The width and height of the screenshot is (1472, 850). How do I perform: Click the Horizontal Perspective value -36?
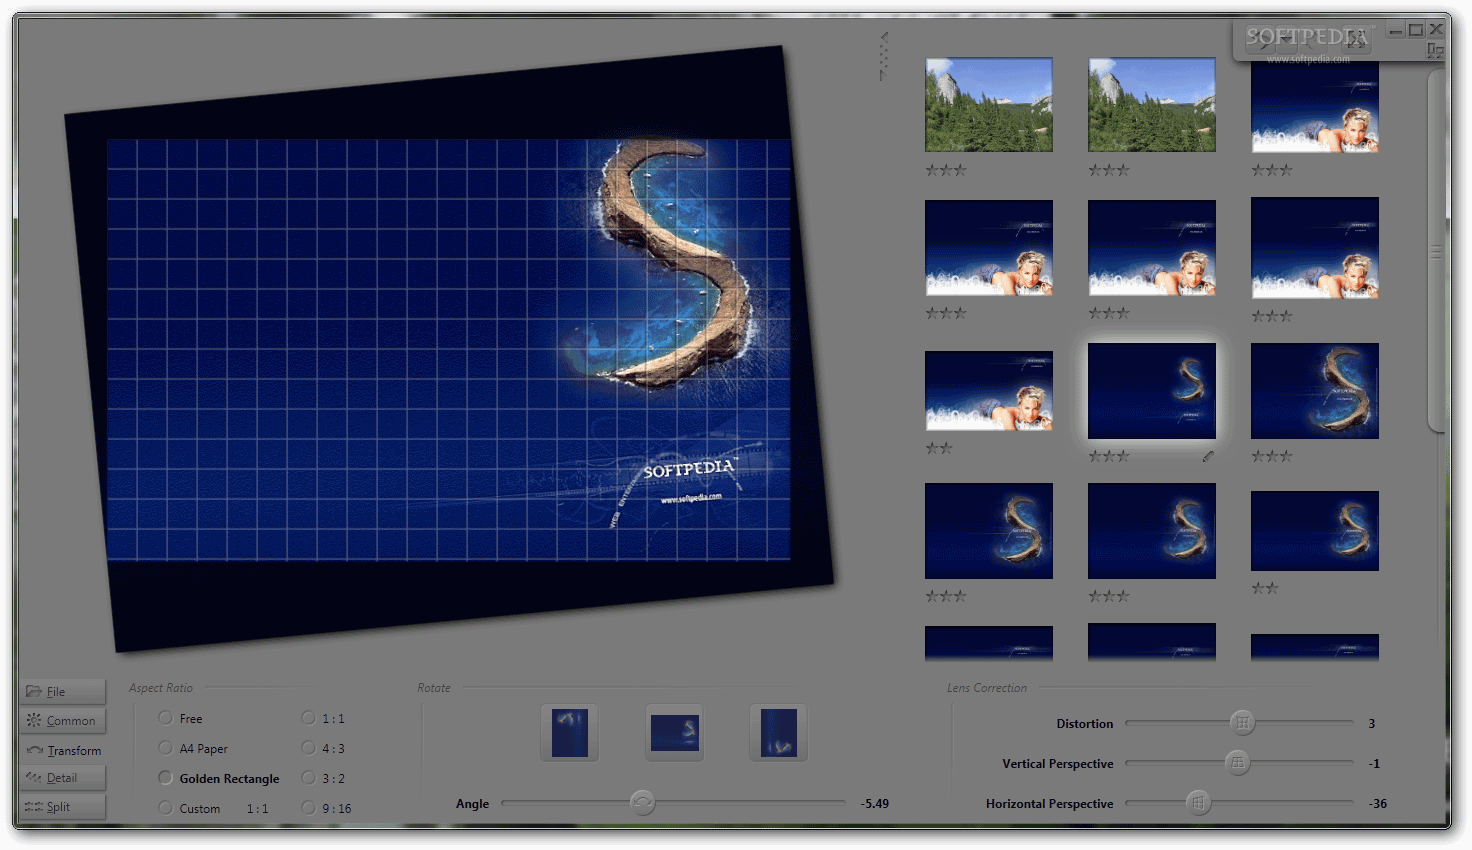[1378, 803]
